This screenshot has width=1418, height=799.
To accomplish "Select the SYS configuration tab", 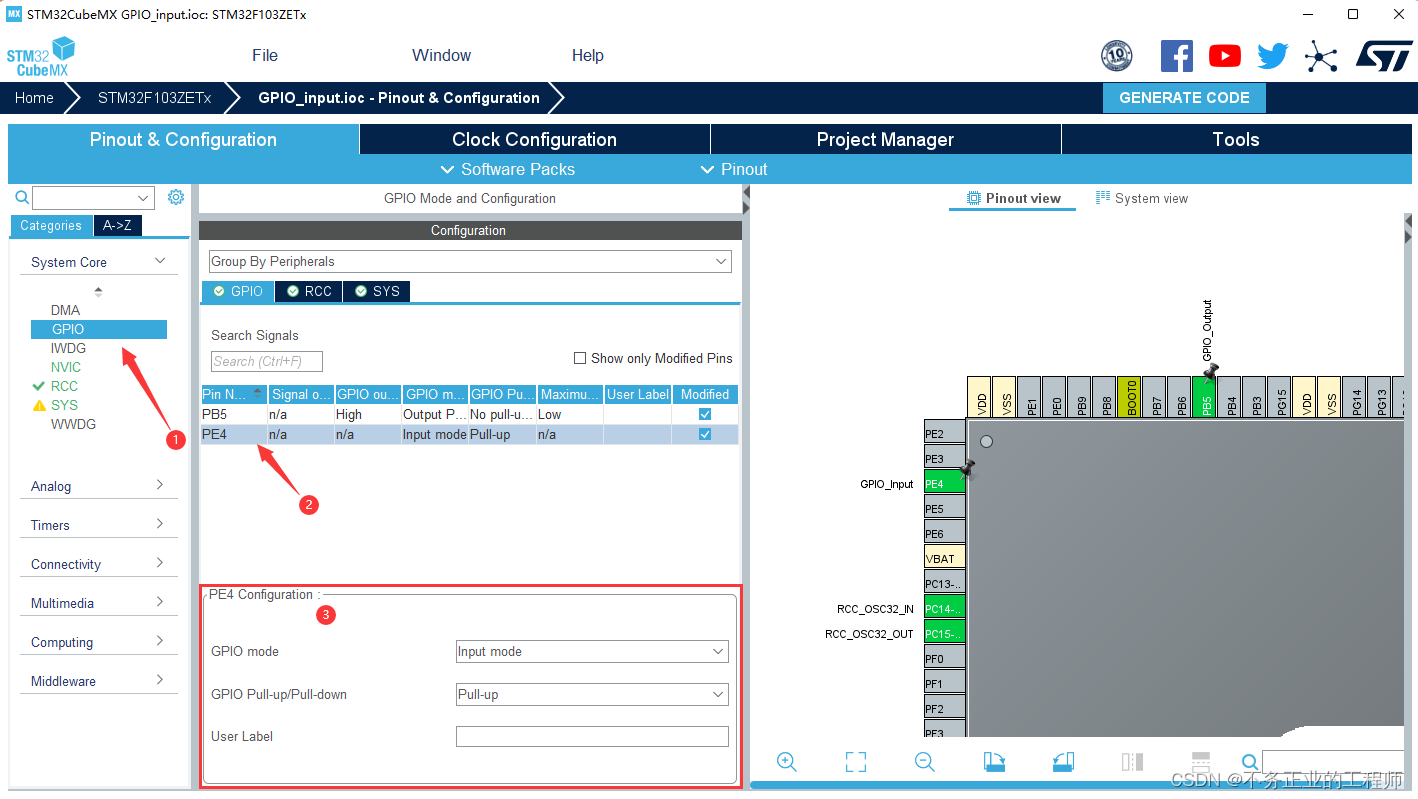I will (377, 291).
